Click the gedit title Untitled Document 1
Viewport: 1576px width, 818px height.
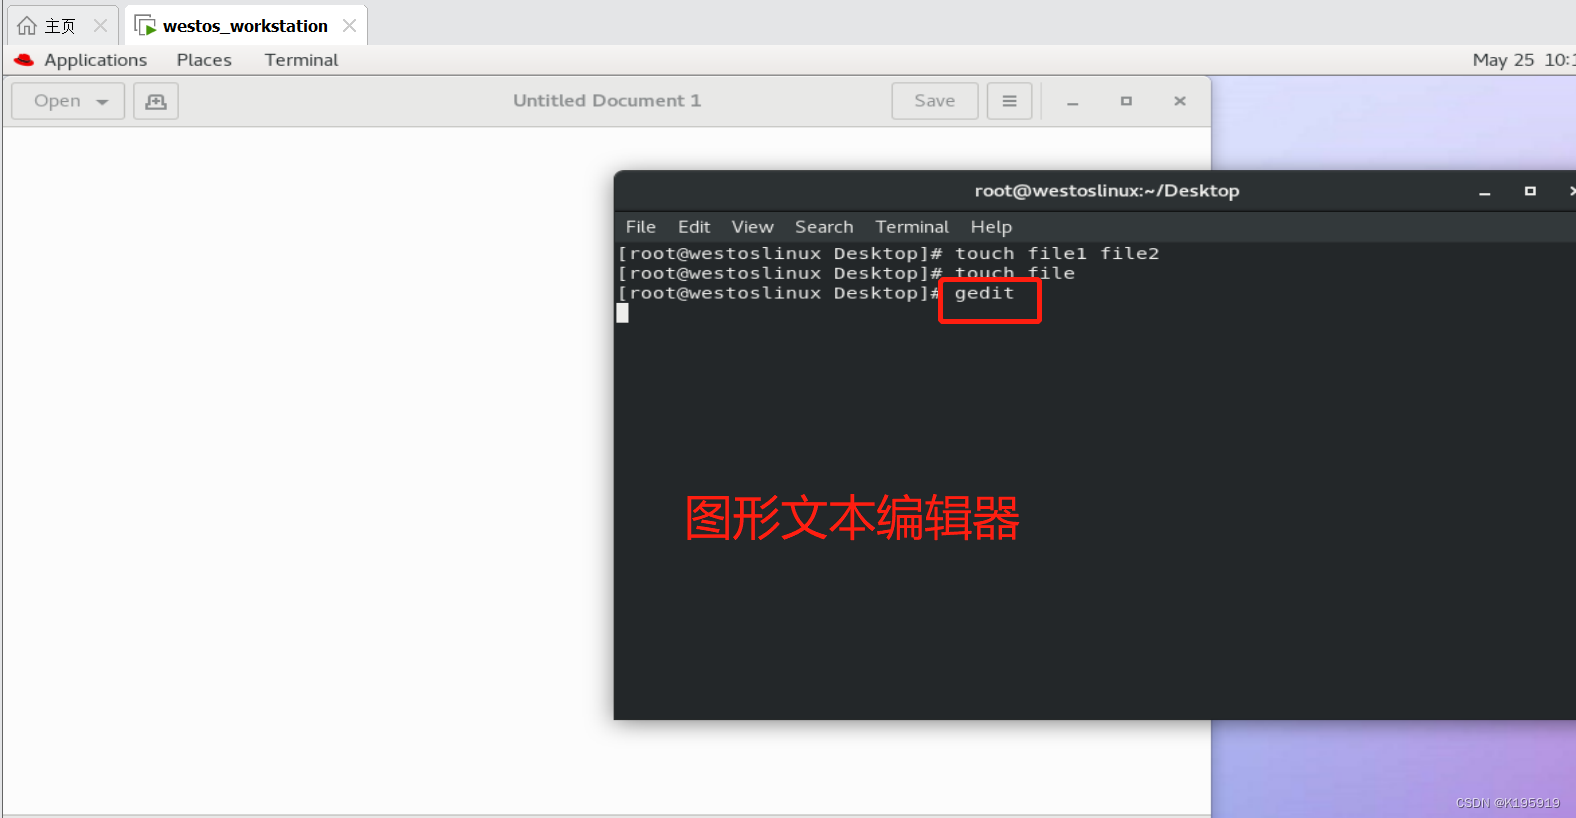607,101
